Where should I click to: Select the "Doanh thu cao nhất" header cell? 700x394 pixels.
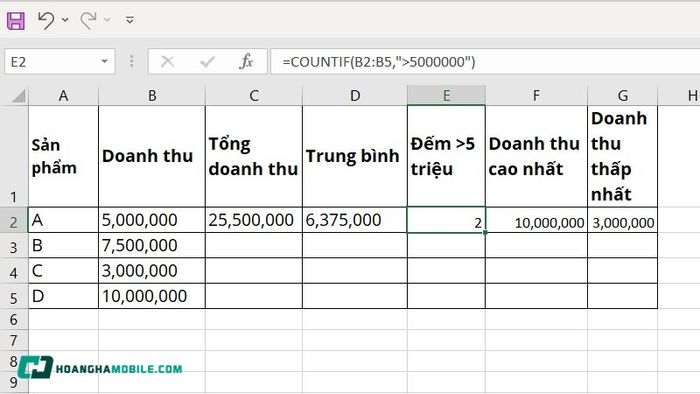tap(536, 156)
